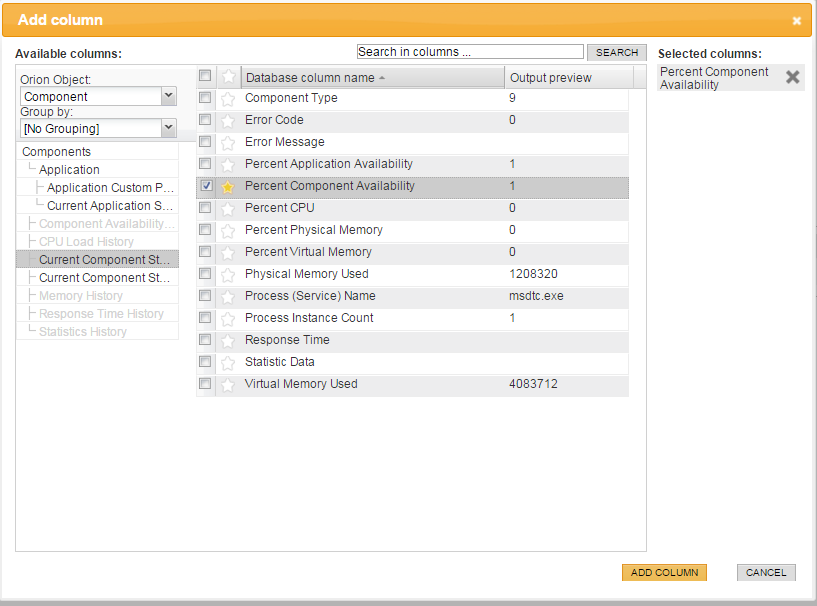Click star next to Percent Virtual Memory
The width and height of the screenshot is (817, 606).
click(228, 253)
